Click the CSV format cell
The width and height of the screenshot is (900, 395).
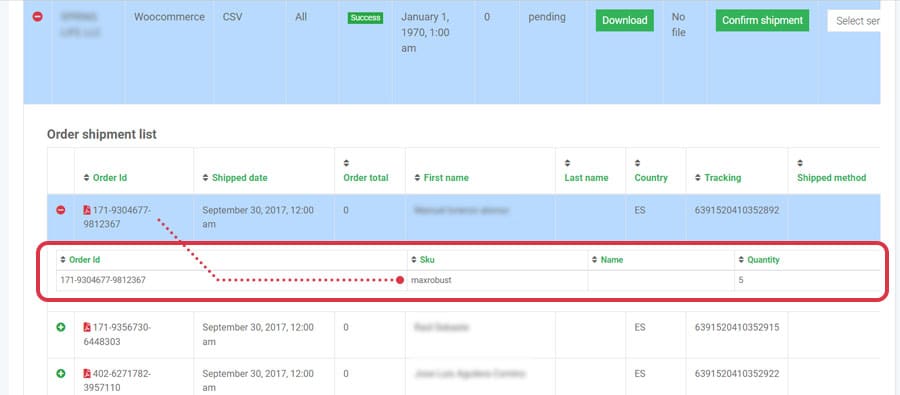click(x=232, y=17)
